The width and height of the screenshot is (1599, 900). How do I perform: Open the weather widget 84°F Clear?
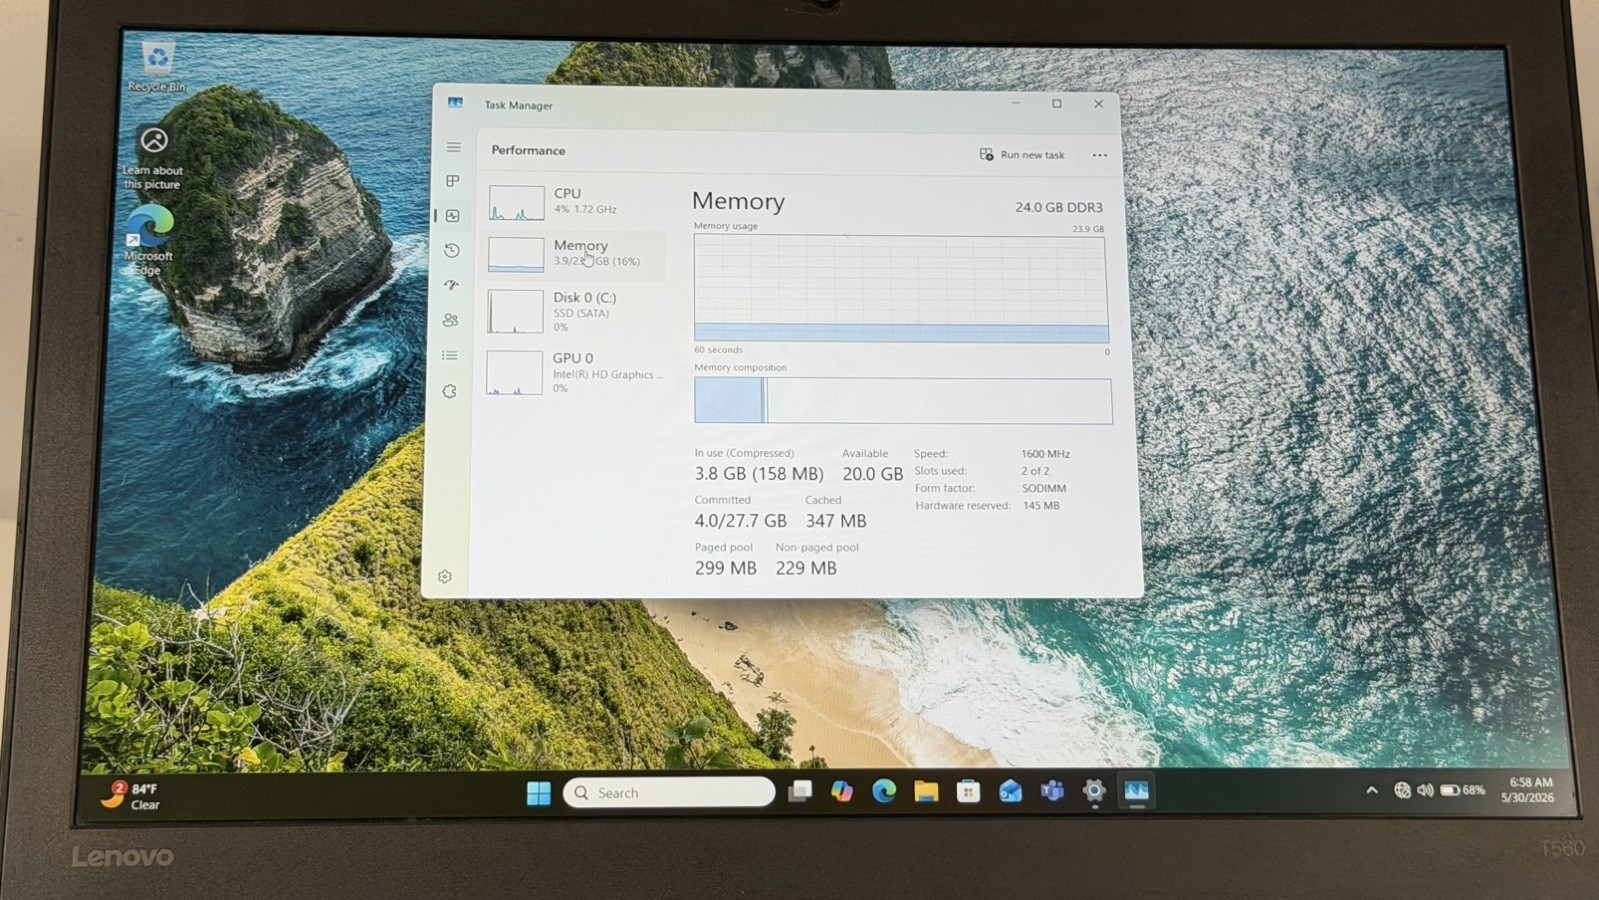[x=131, y=796]
